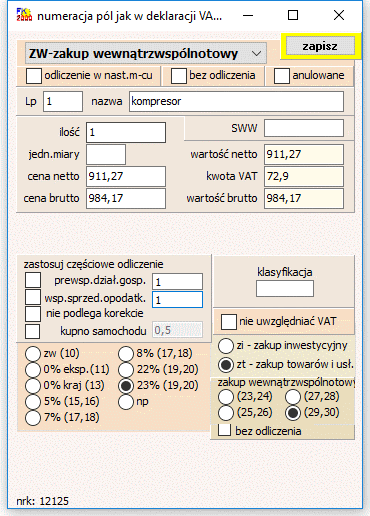Choose the np rate option

[126, 402]
